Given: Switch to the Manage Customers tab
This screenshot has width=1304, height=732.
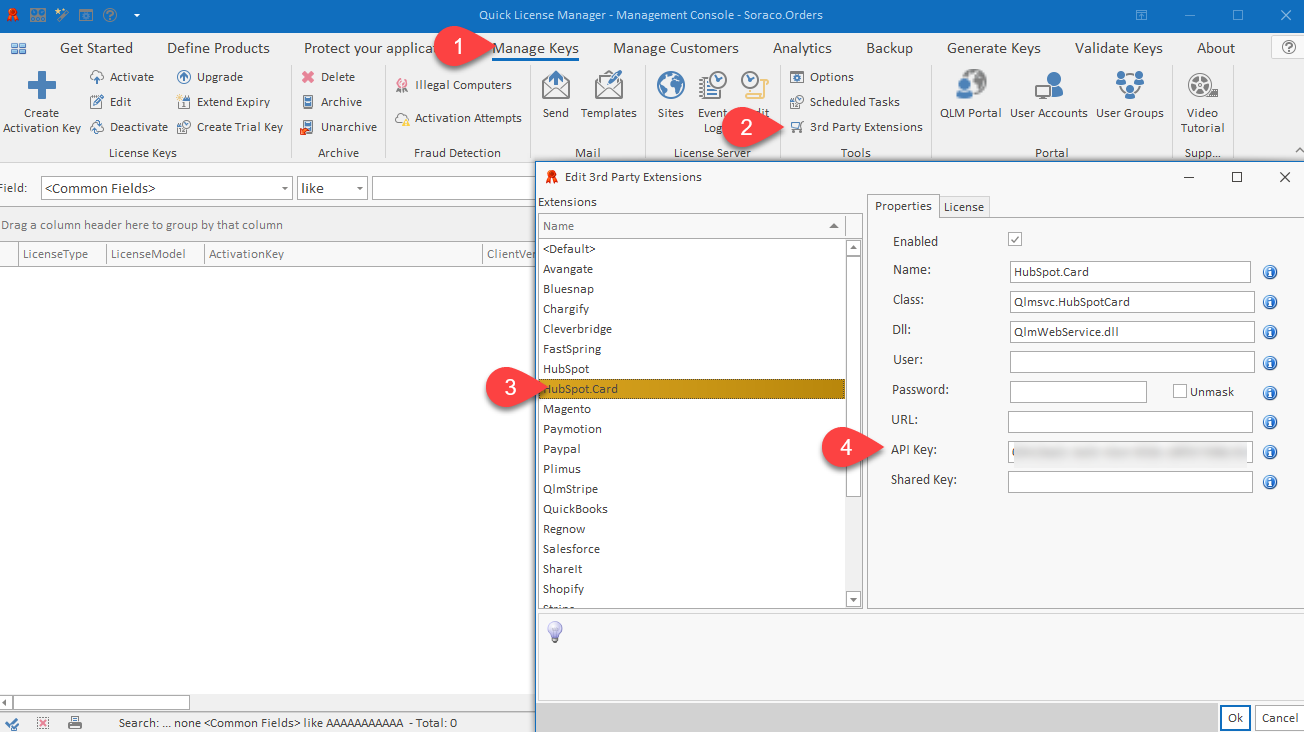Looking at the screenshot, I should pos(676,48).
